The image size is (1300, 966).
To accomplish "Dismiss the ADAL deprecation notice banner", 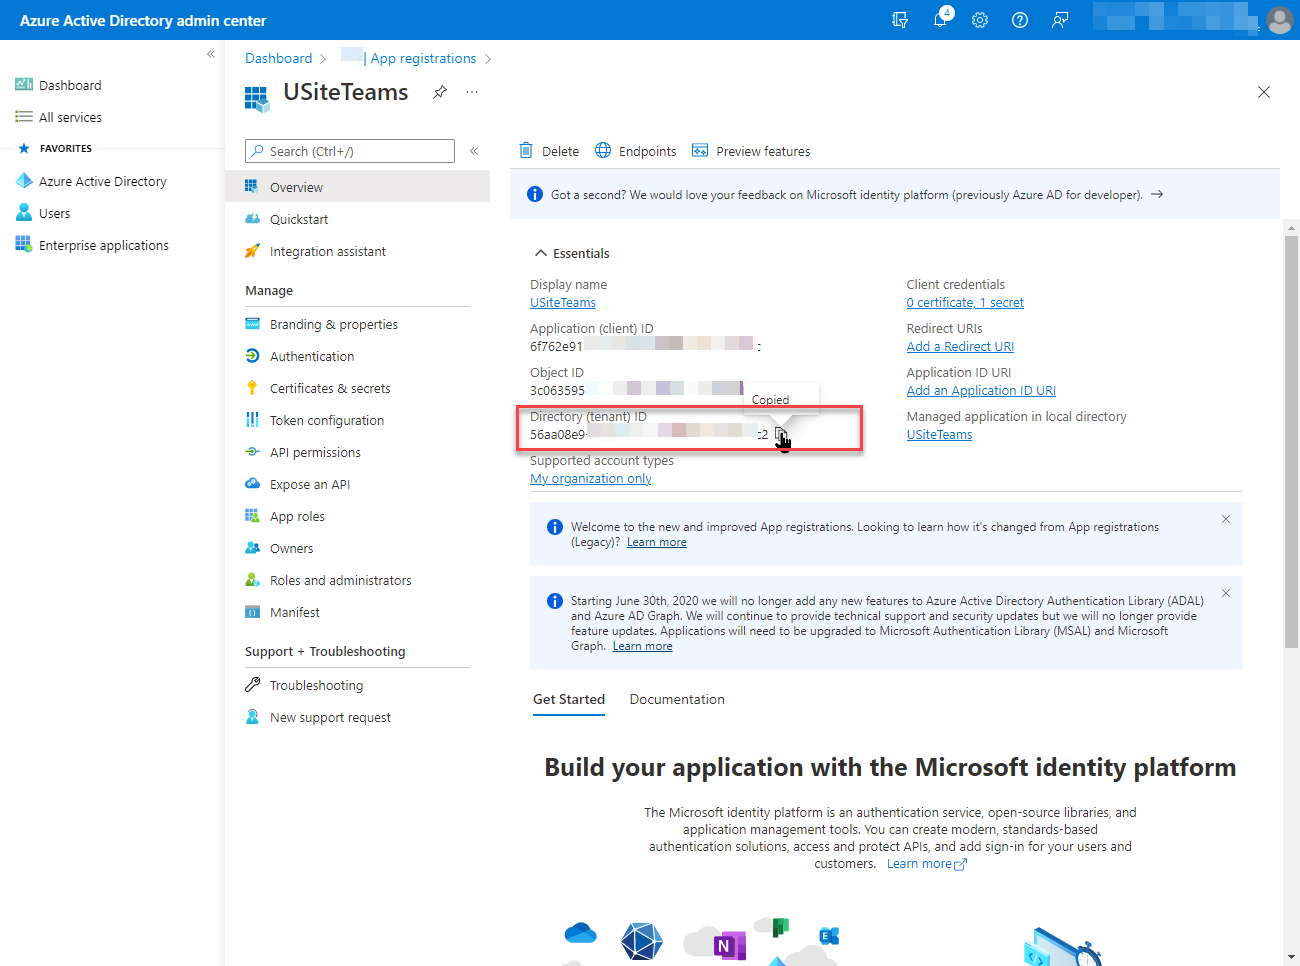I will click(x=1226, y=593).
